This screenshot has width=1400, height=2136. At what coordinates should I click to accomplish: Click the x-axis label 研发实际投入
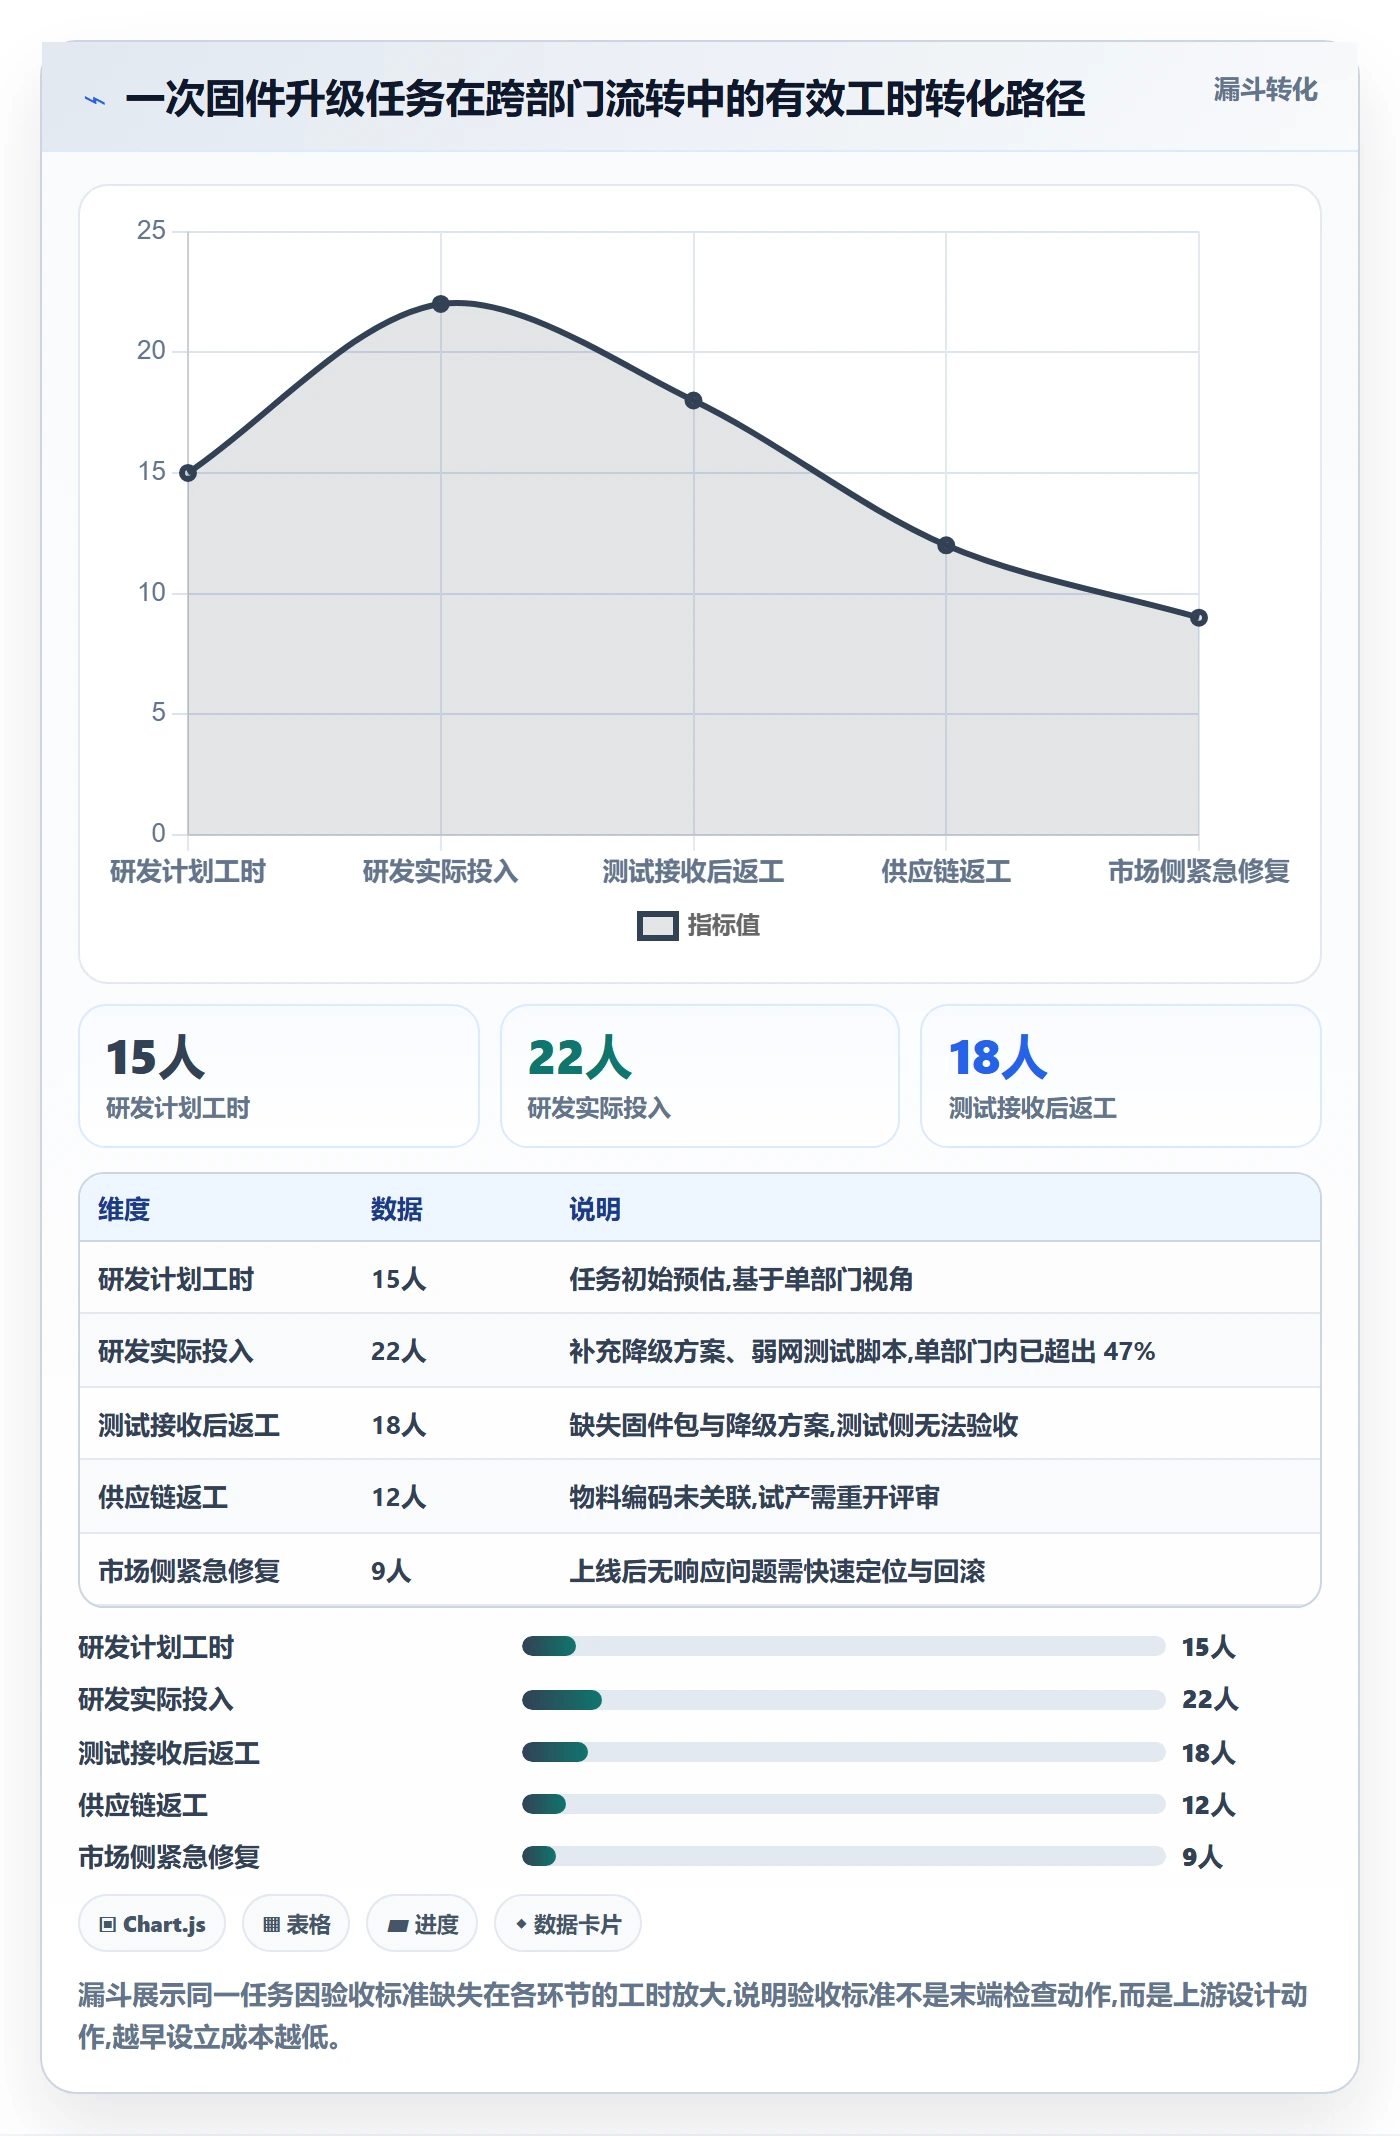[x=441, y=872]
